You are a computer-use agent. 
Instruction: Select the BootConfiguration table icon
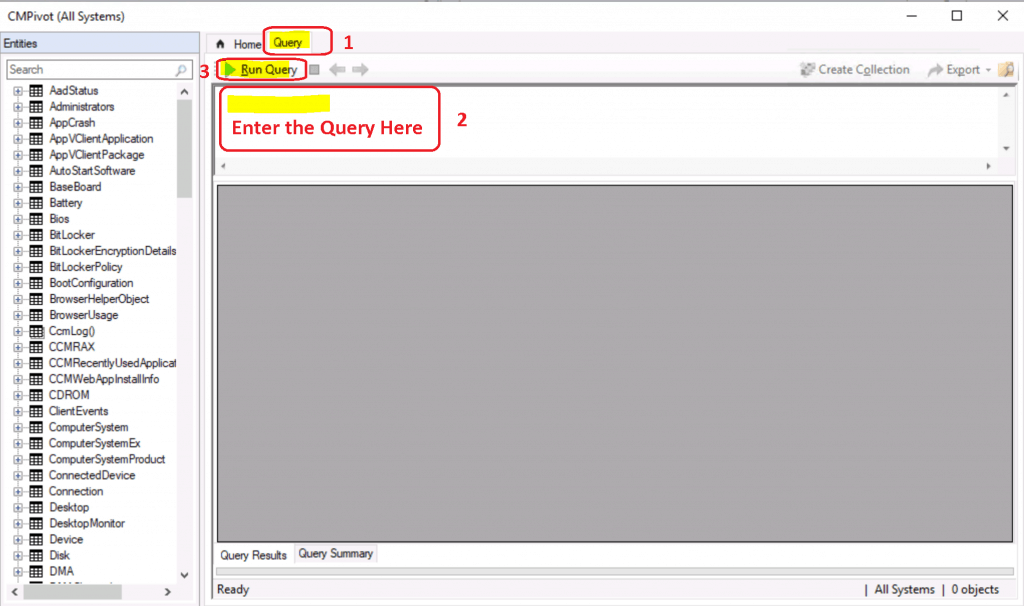(36, 283)
